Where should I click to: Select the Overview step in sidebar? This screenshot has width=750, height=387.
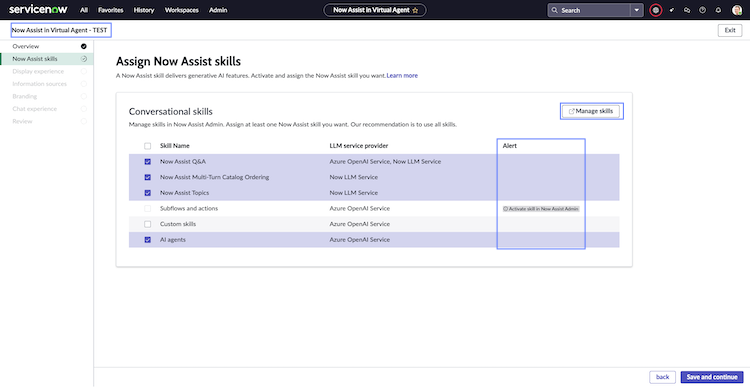pyautogui.click(x=47, y=46)
